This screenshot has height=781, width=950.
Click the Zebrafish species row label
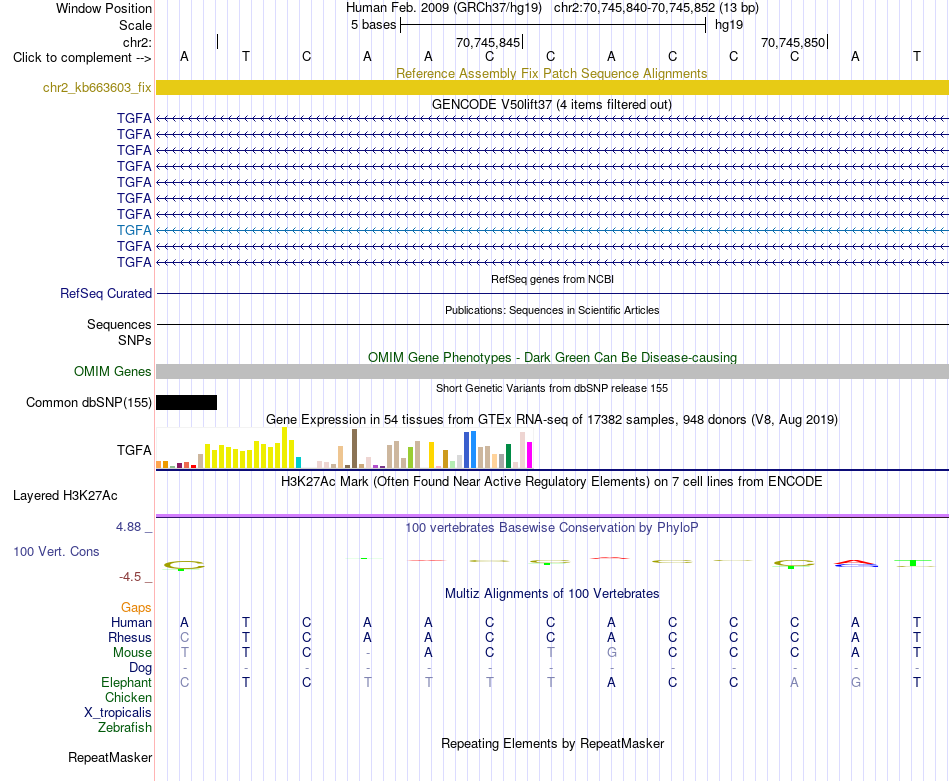[x=125, y=728]
